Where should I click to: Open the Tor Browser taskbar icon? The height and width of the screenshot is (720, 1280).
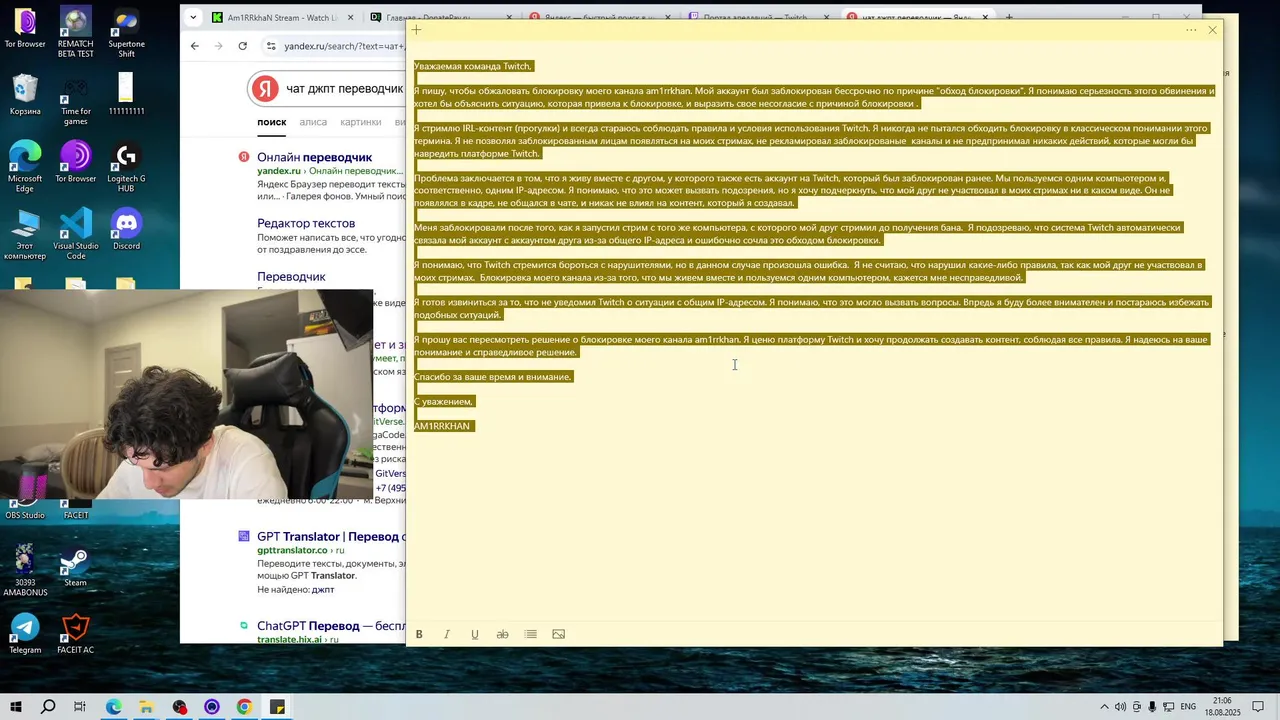click(x=211, y=707)
